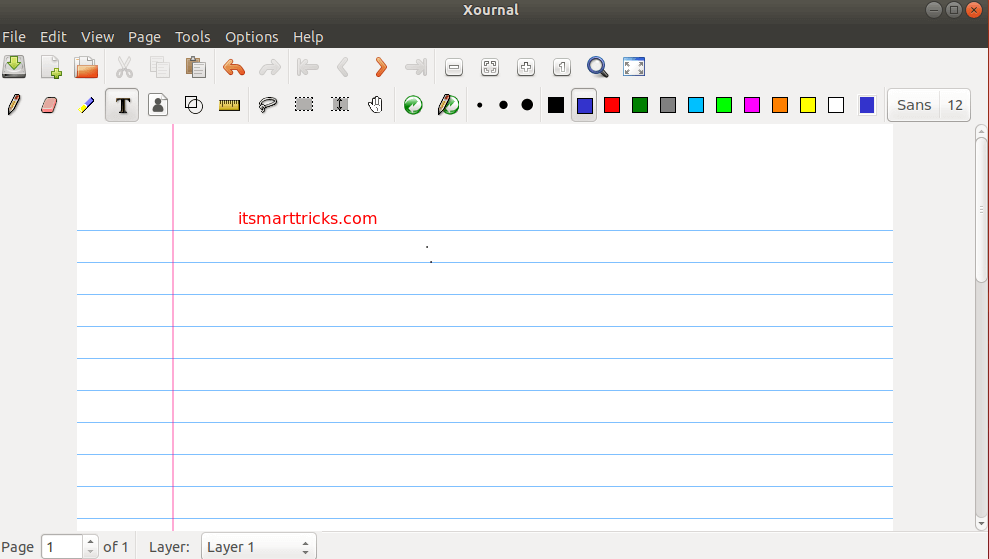Go to the next page
This screenshot has width=989, height=559.
[x=380, y=67]
